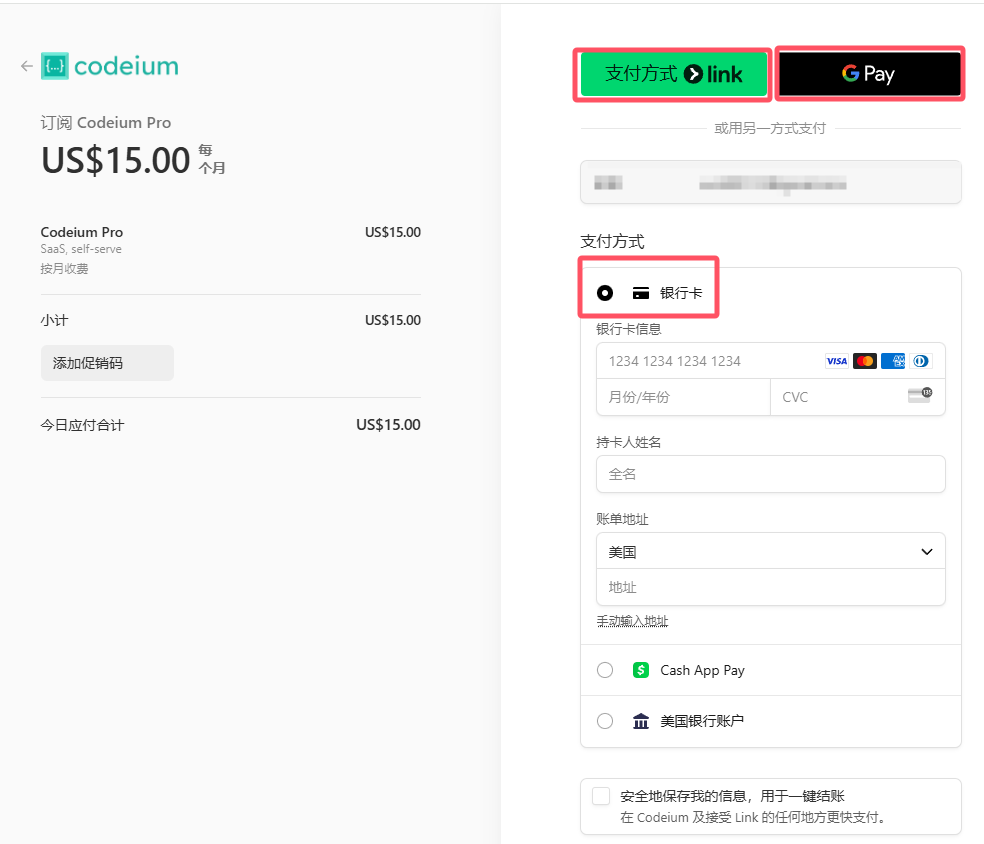Select the 美国银行账户 radio option
The width and height of the screenshot is (984, 844).
[x=605, y=721]
